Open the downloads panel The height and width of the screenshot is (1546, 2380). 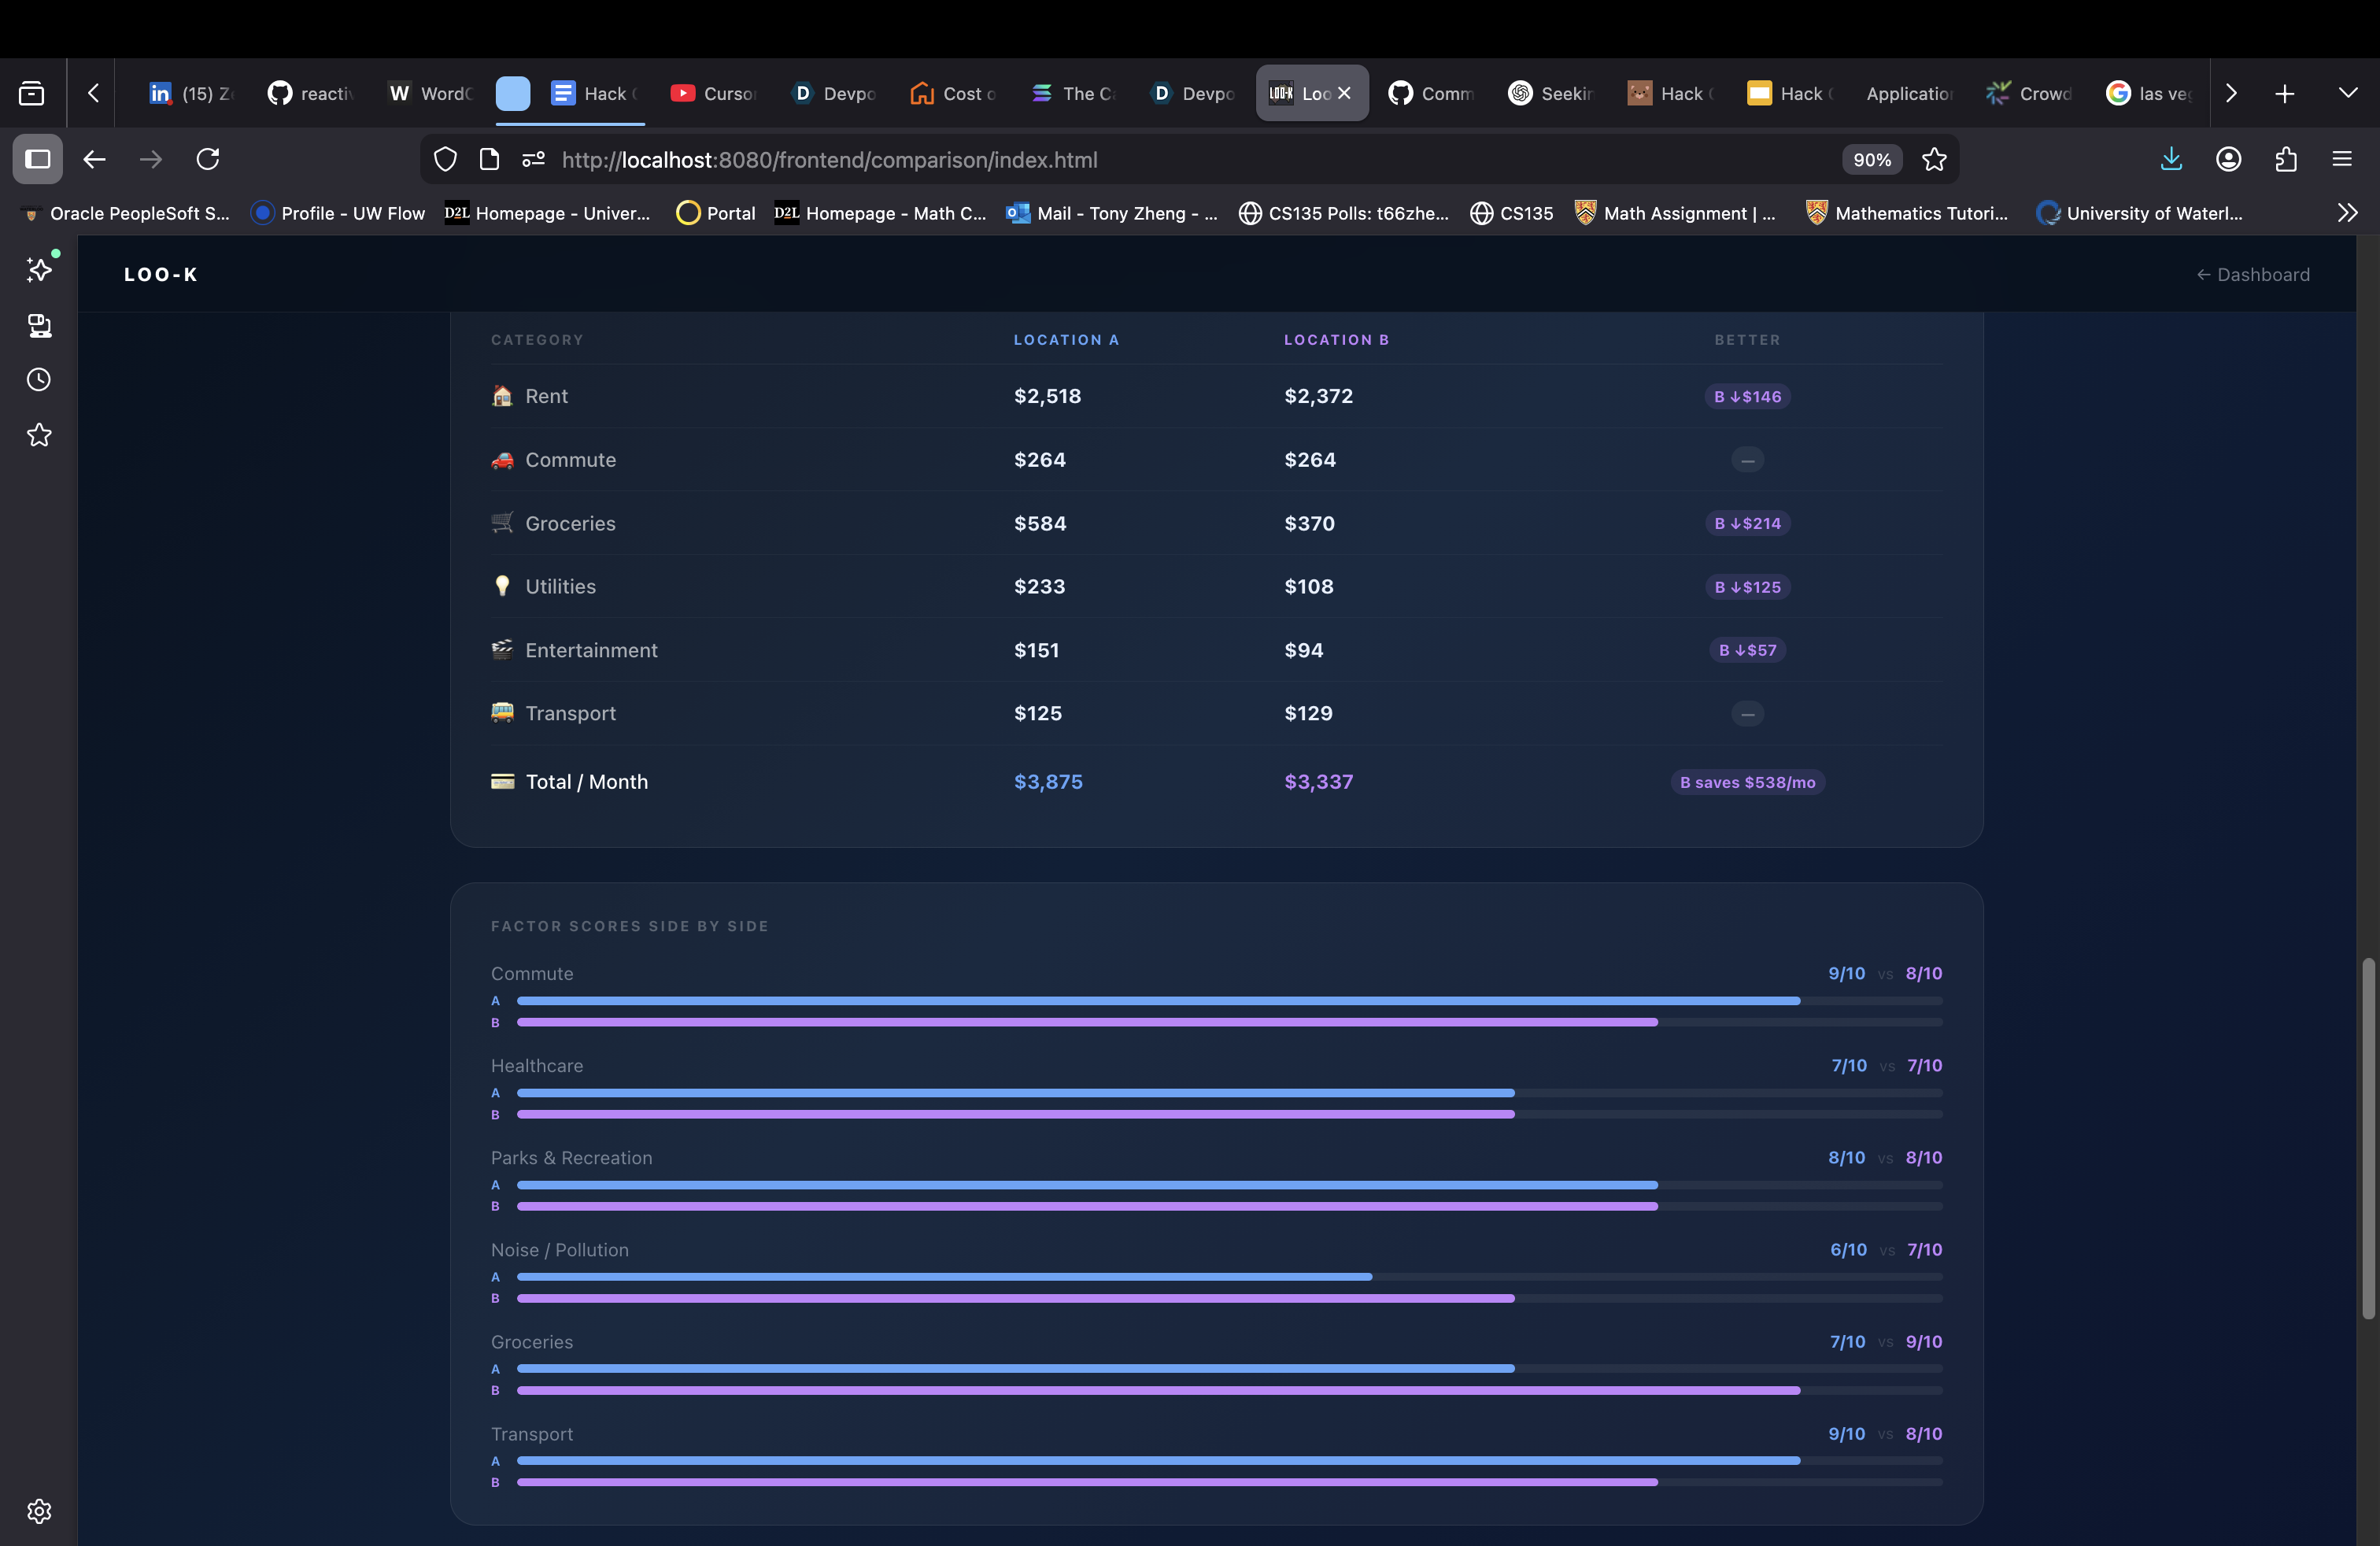point(2171,159)
